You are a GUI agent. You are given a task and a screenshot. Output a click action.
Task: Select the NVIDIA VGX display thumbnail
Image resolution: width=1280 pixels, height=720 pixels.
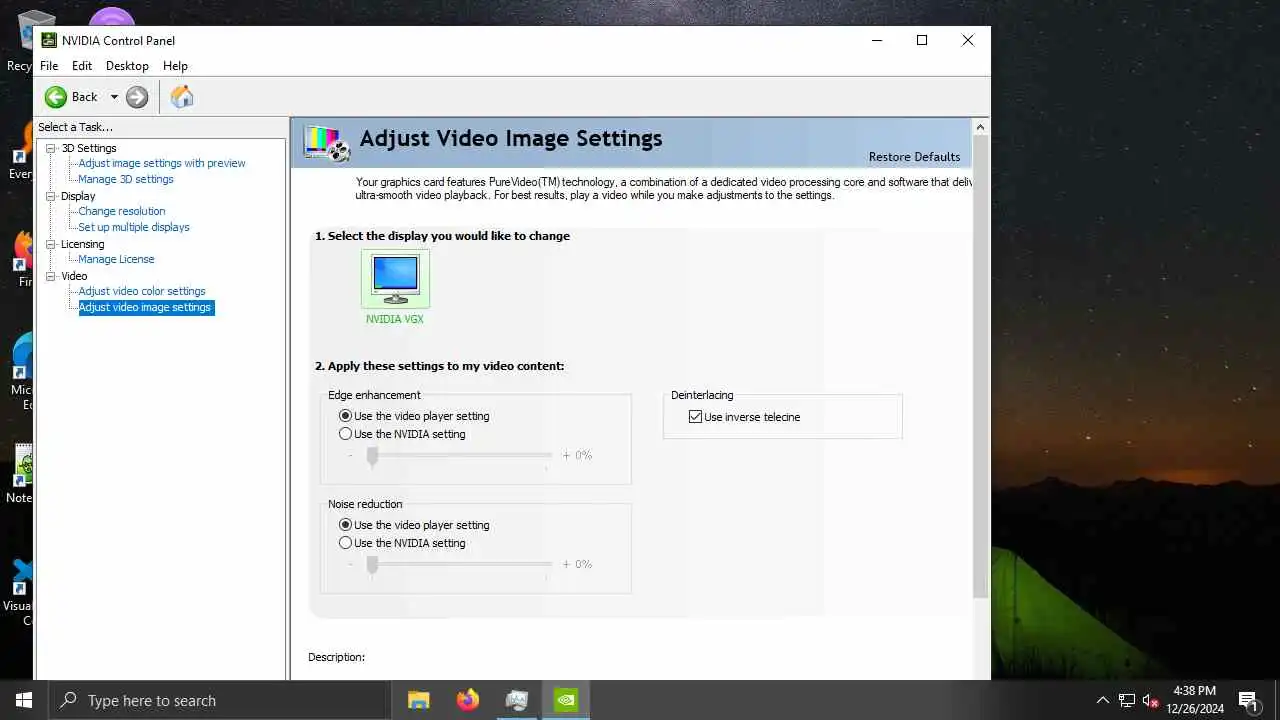[395, 279]
